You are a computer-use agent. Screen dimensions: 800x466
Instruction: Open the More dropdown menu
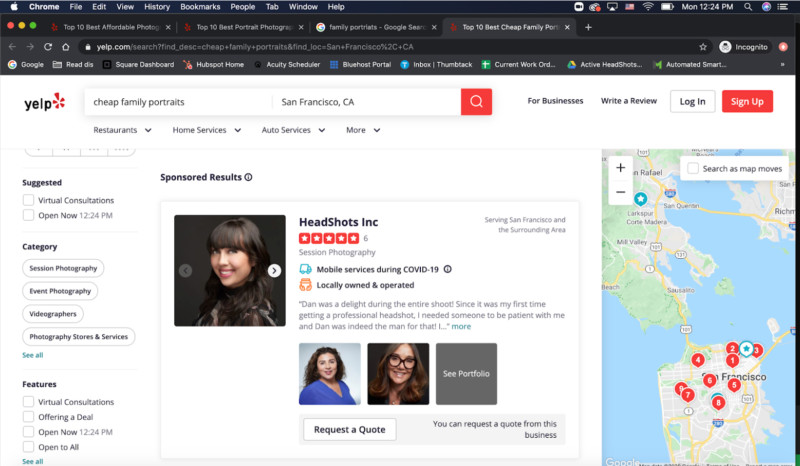click(363, 130)
